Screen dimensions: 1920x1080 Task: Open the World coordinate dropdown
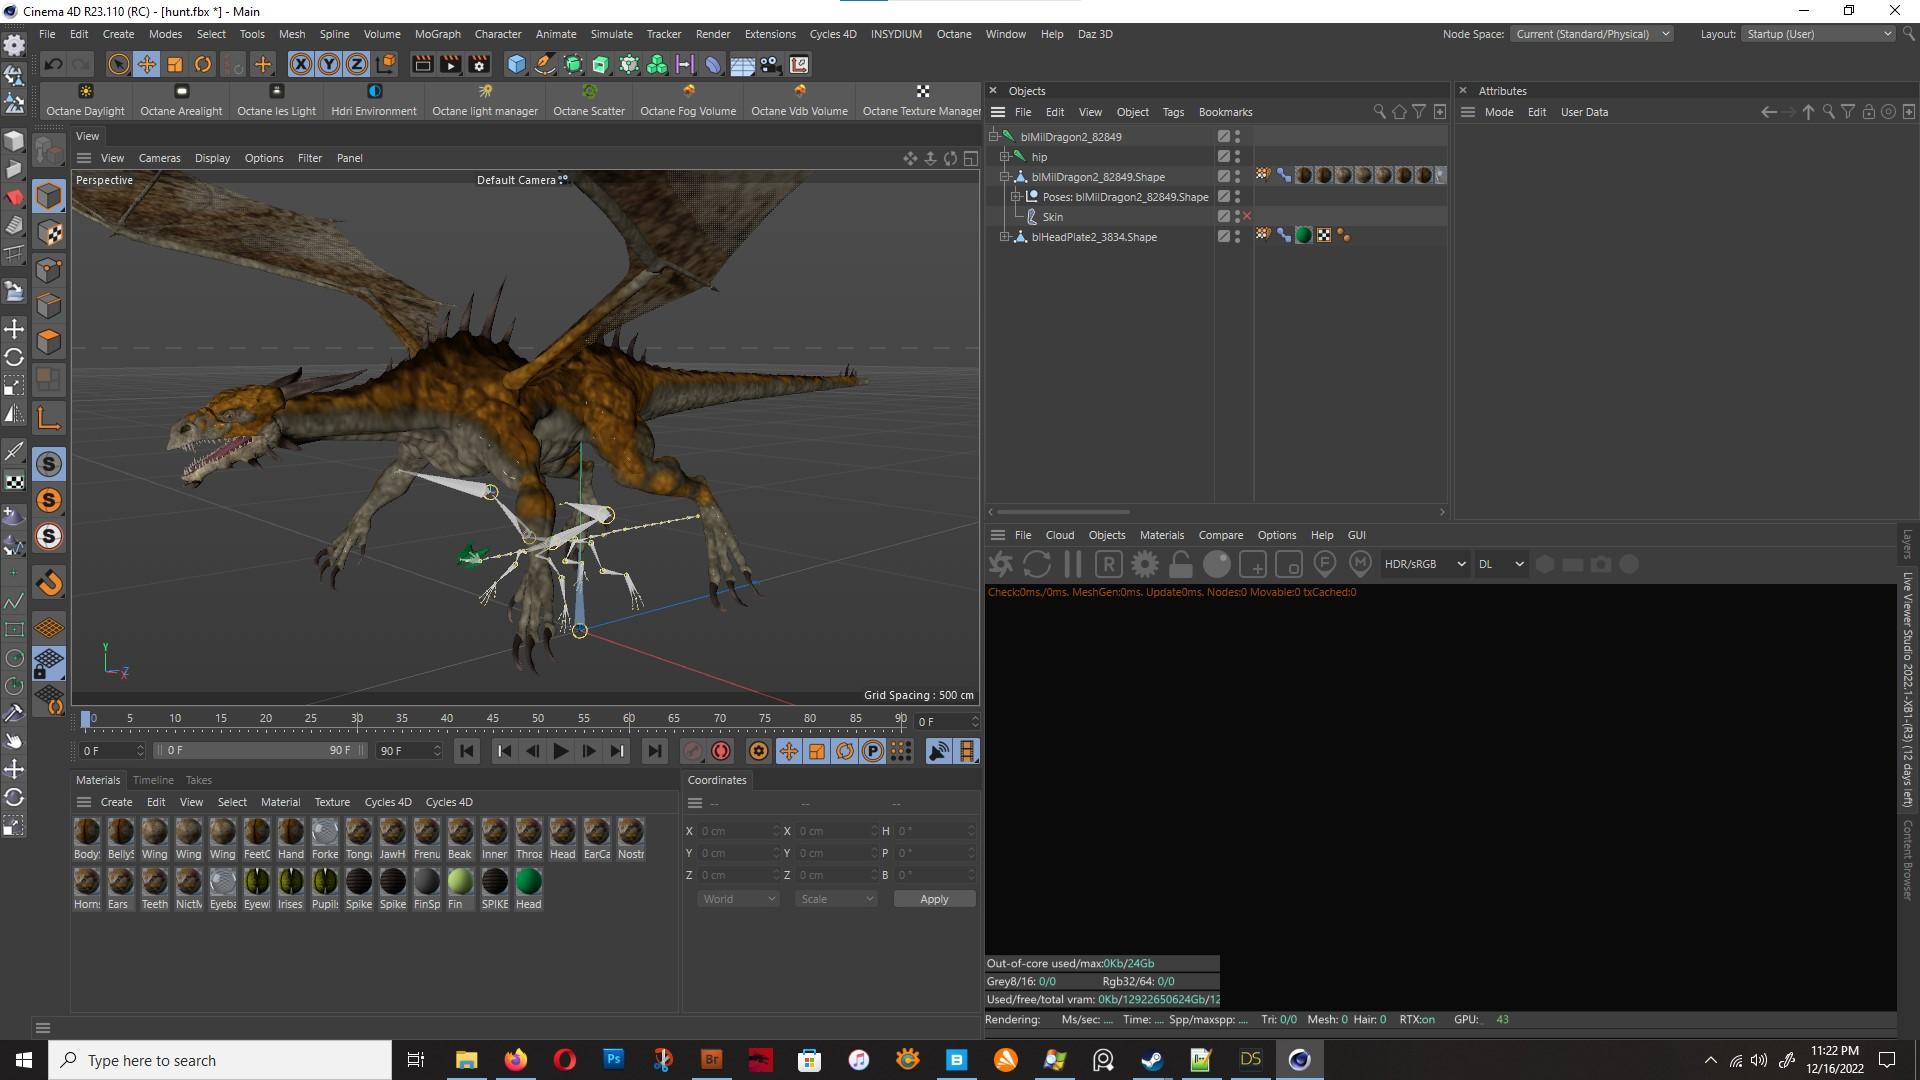click(738, 899)
